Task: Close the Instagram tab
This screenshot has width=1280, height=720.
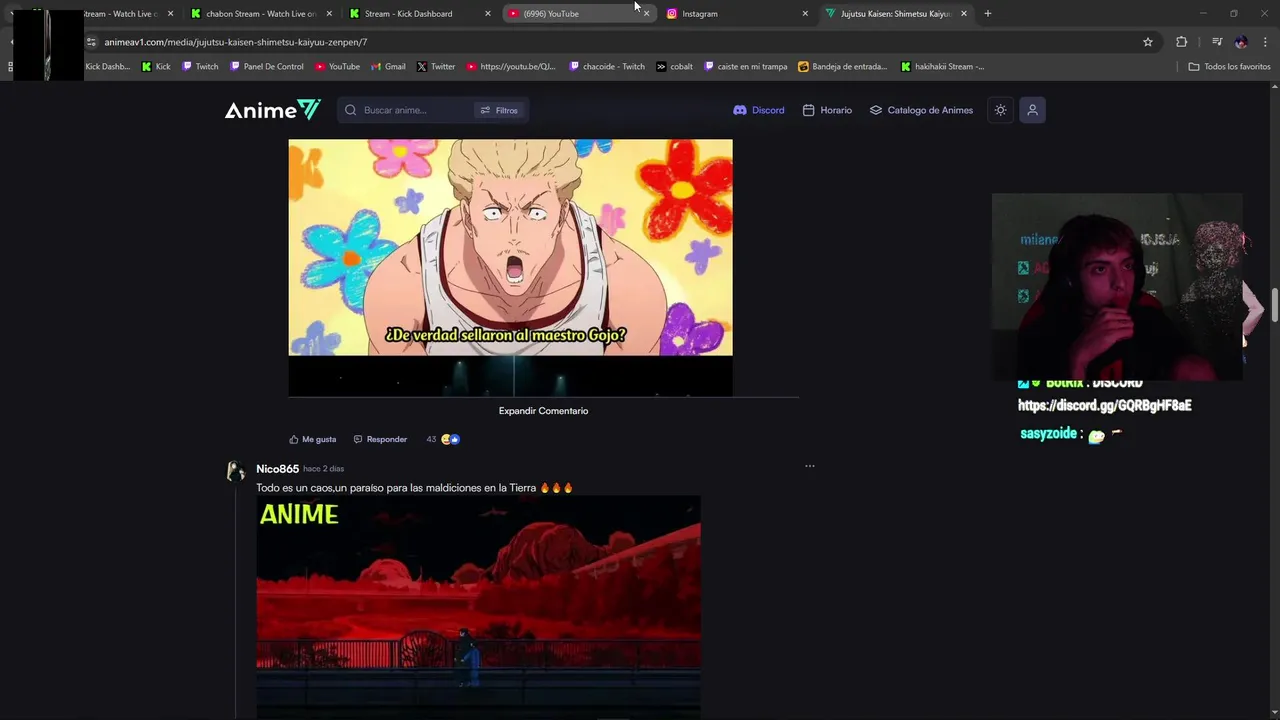Action: pos(805,14)
